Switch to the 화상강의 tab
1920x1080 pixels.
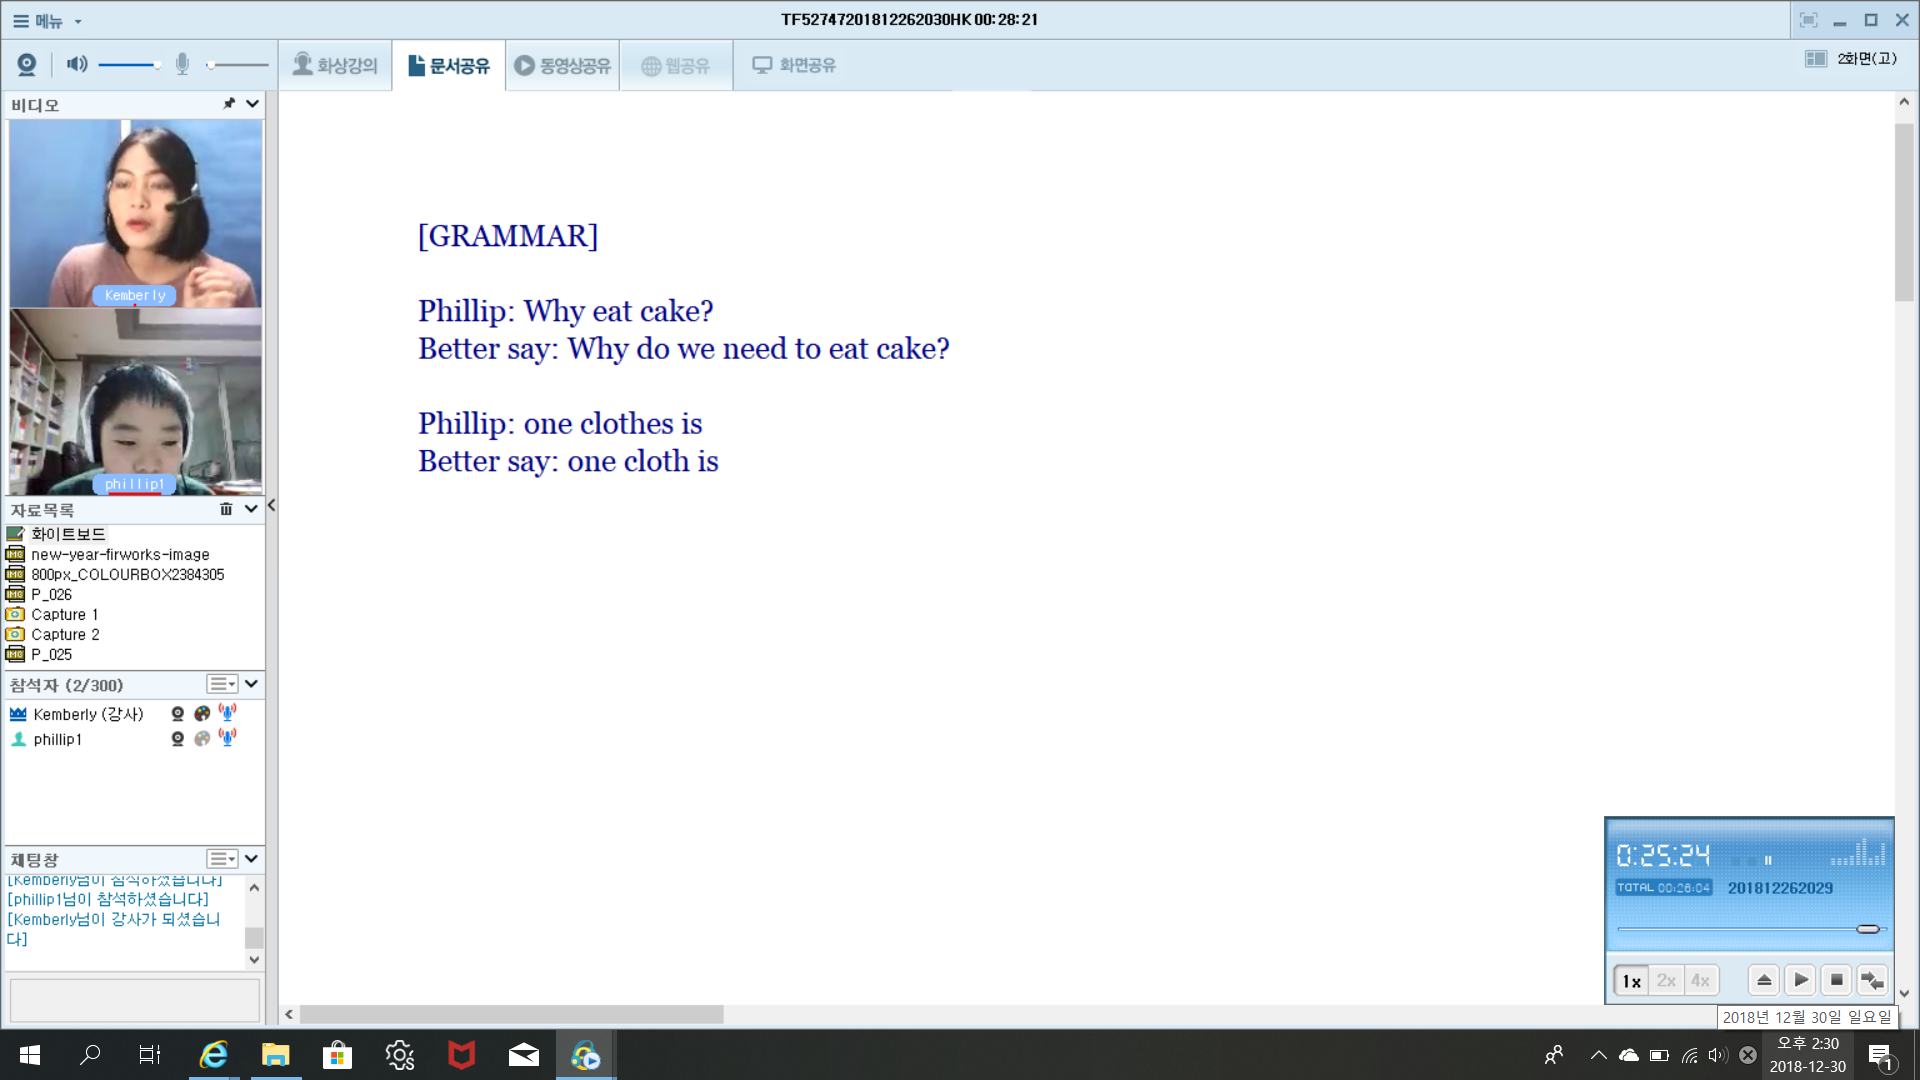click(x=335, y=65)
